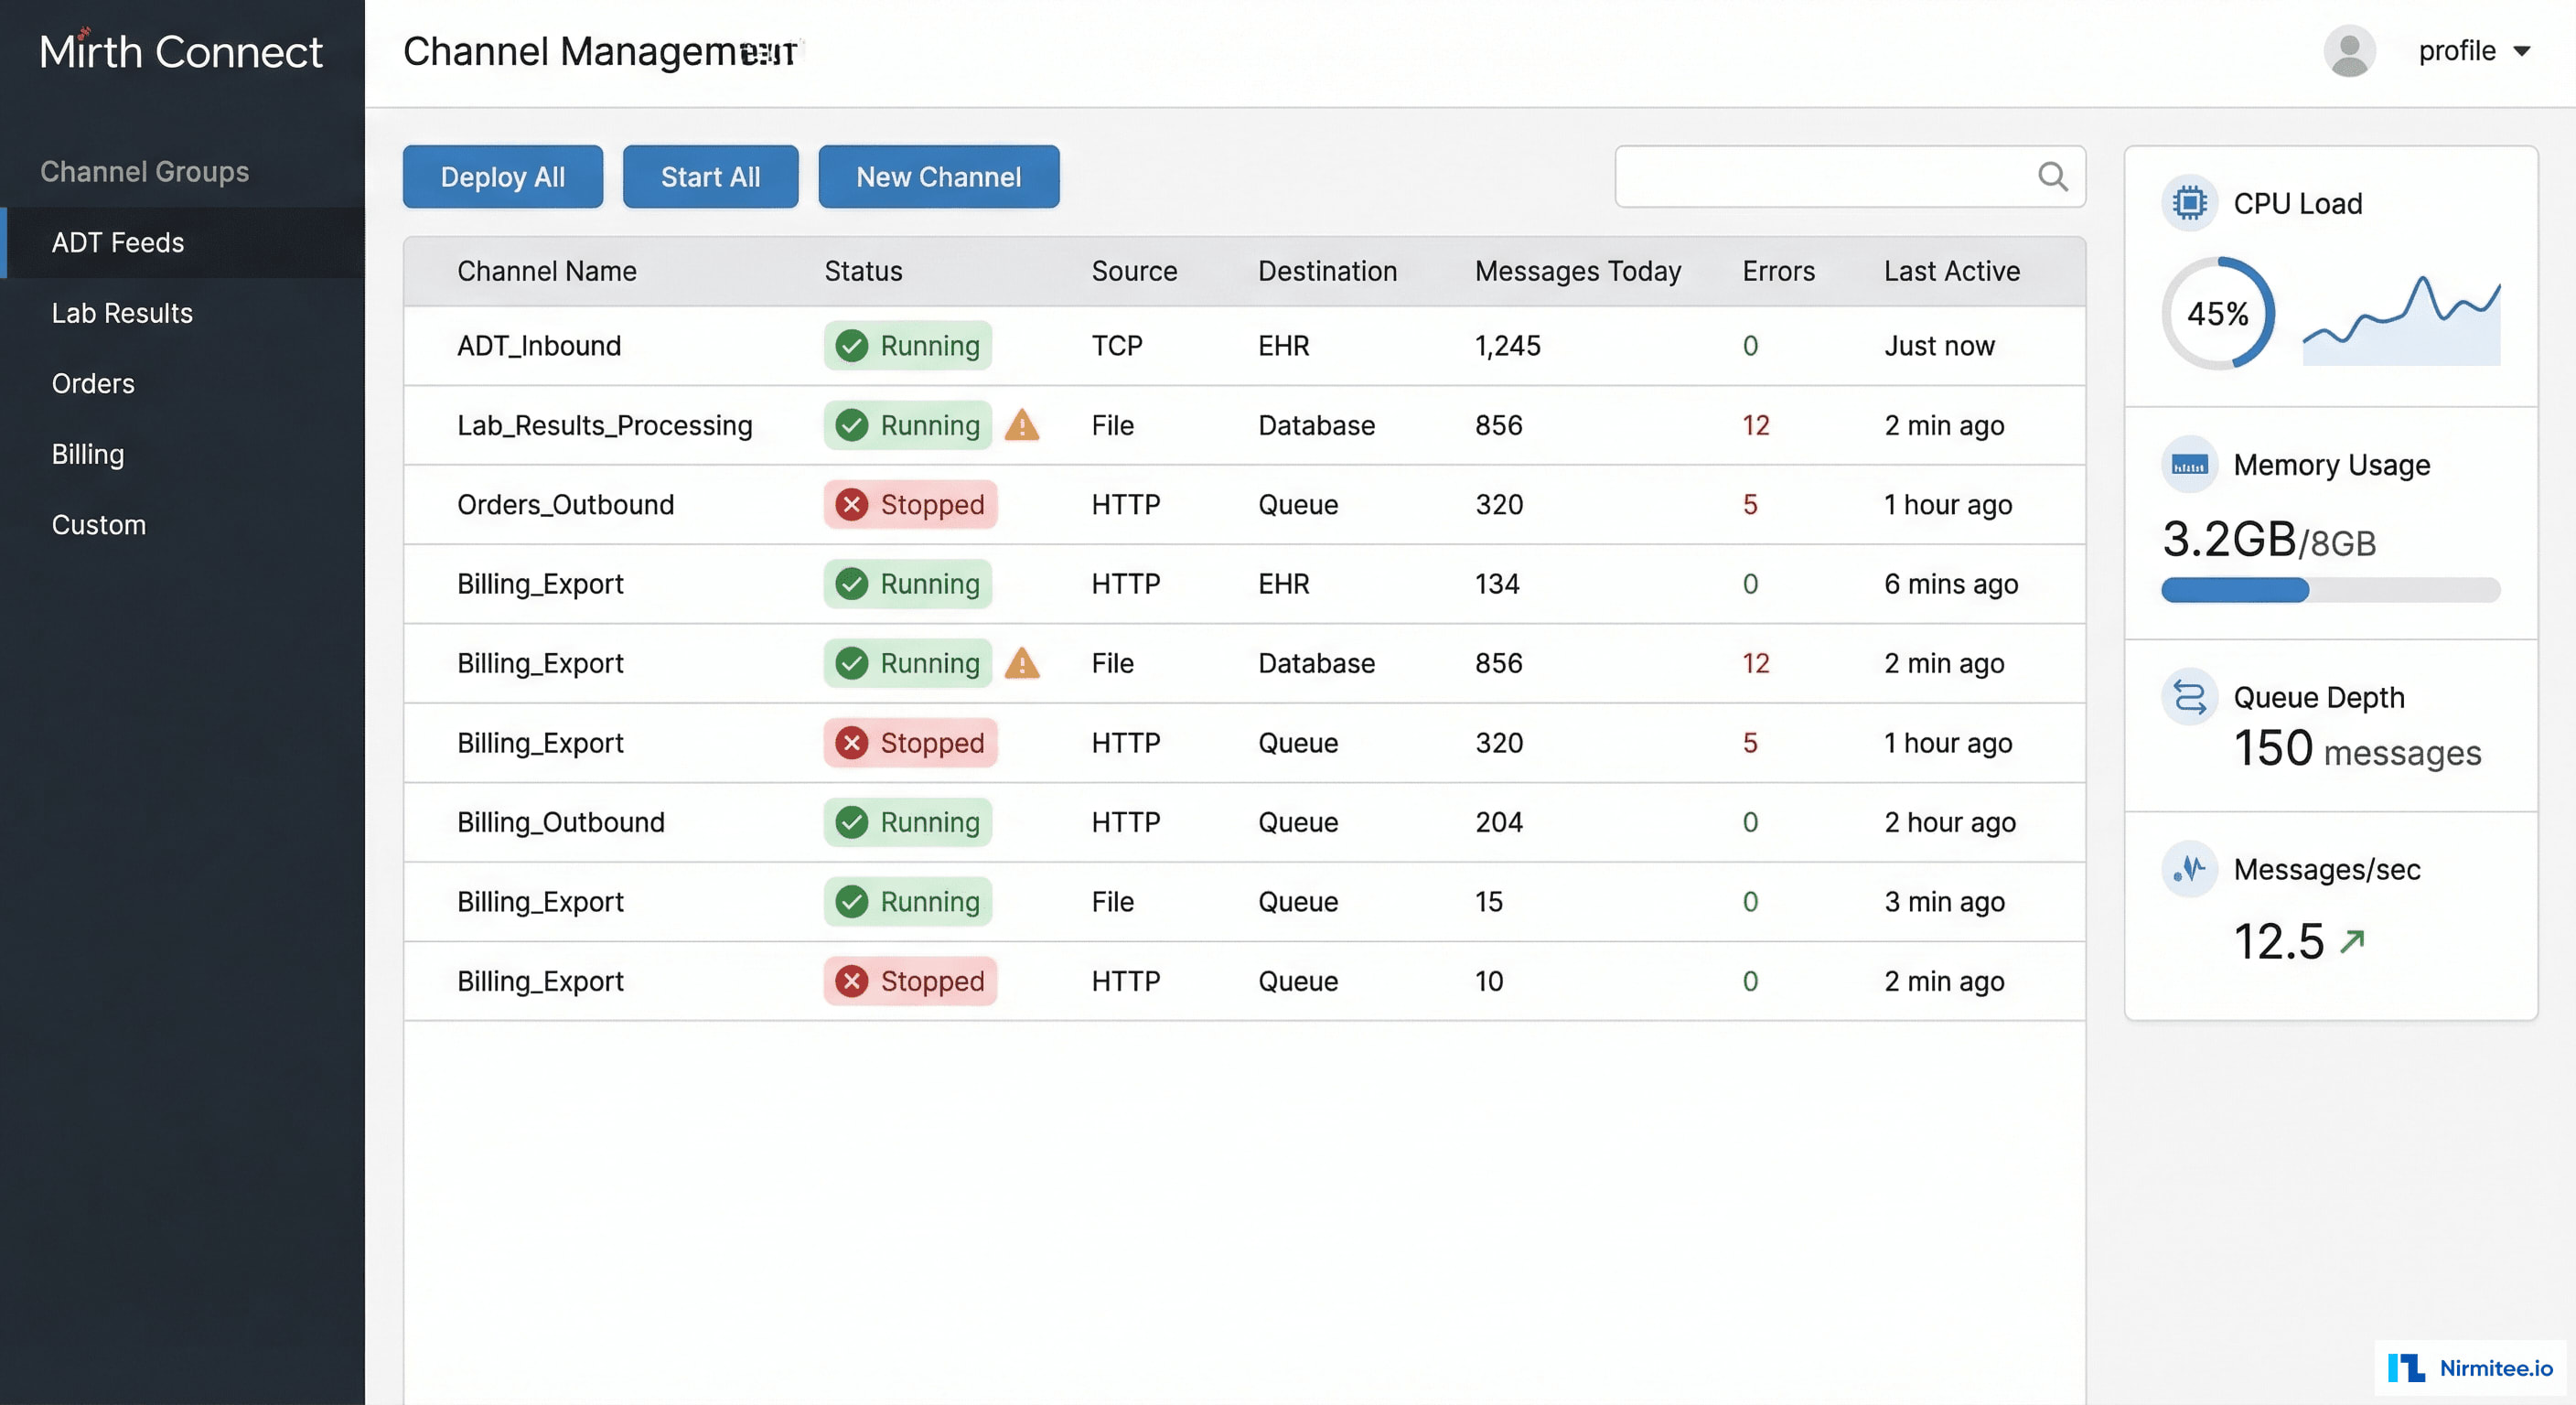Click the CPU Load processor icon
2576x1405 pixels.
pos(2190,203)
